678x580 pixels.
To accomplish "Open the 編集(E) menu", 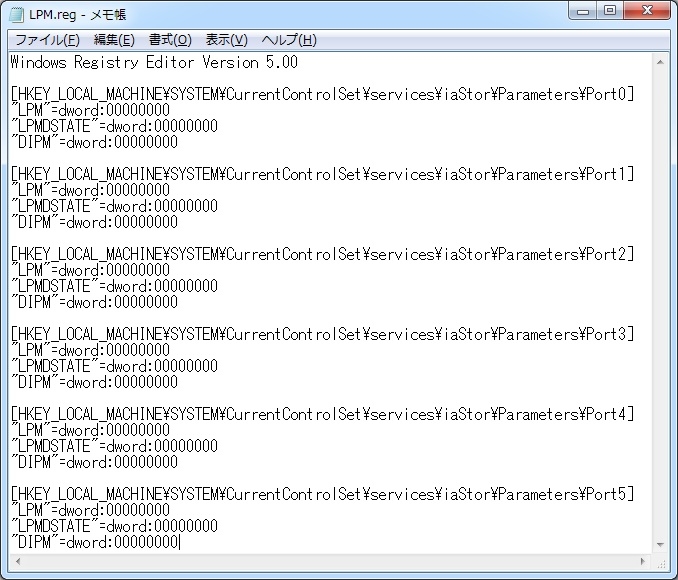I will coord(114,40).
